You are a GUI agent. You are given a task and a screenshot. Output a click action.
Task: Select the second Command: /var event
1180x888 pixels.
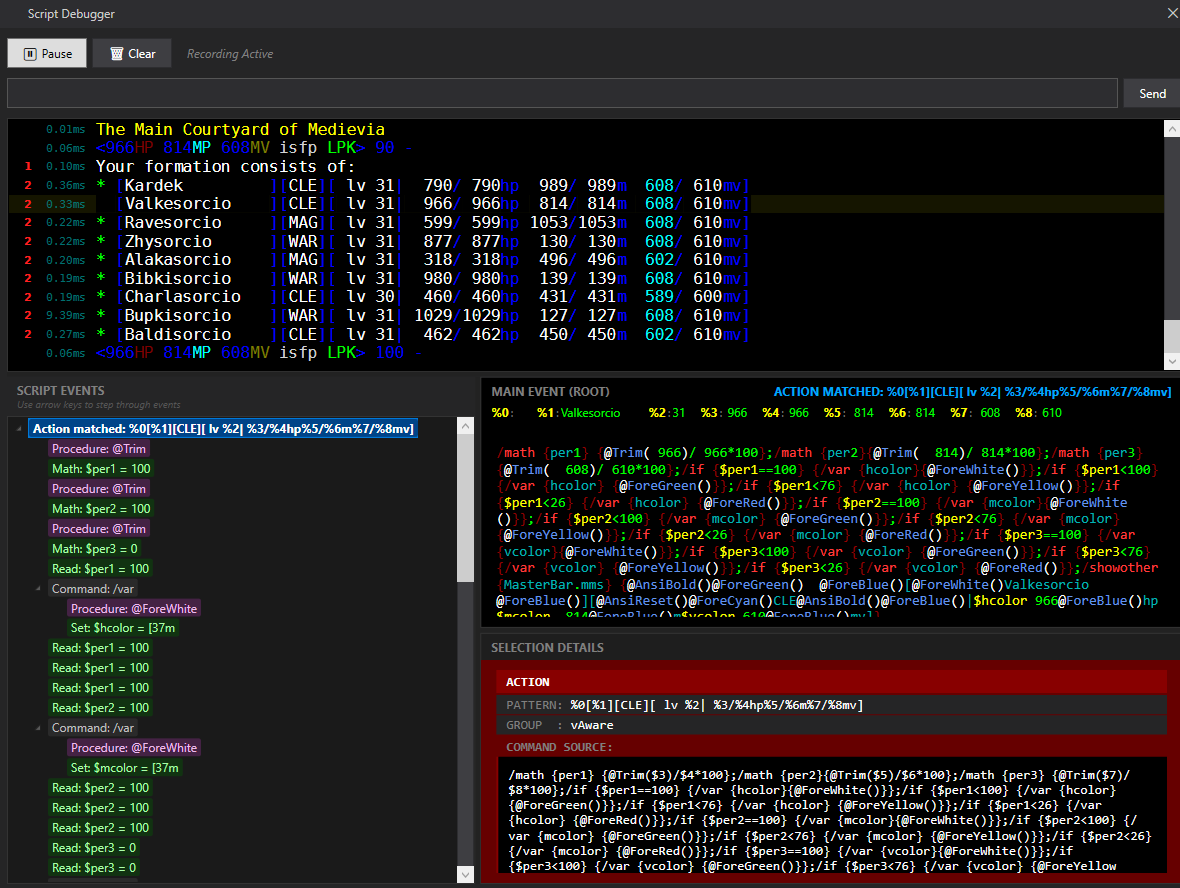point(93,728)
